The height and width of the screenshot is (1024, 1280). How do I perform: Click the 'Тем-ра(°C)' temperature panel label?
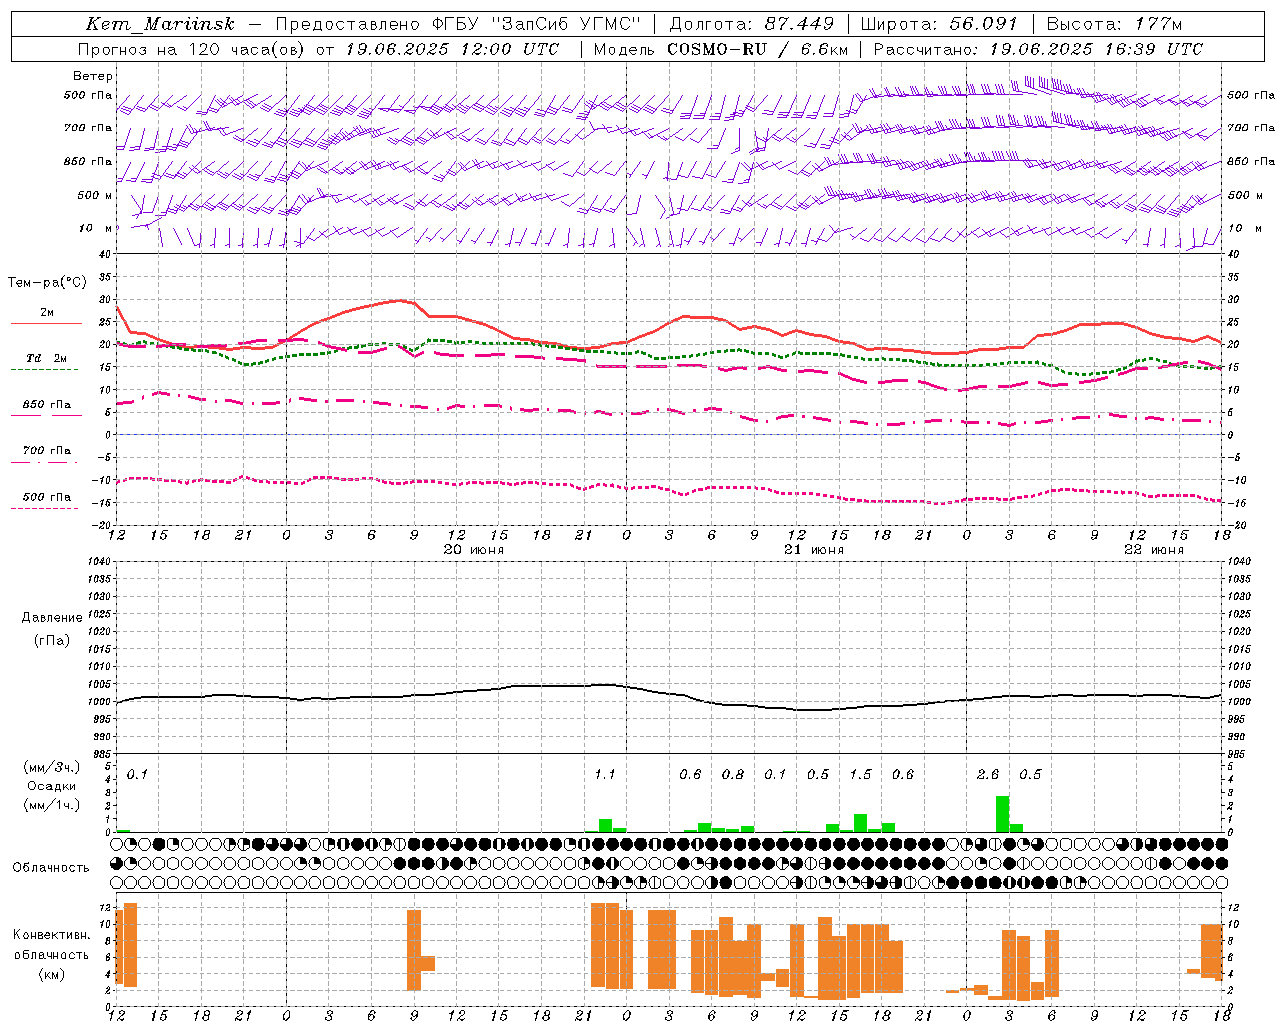coord(47,283)
